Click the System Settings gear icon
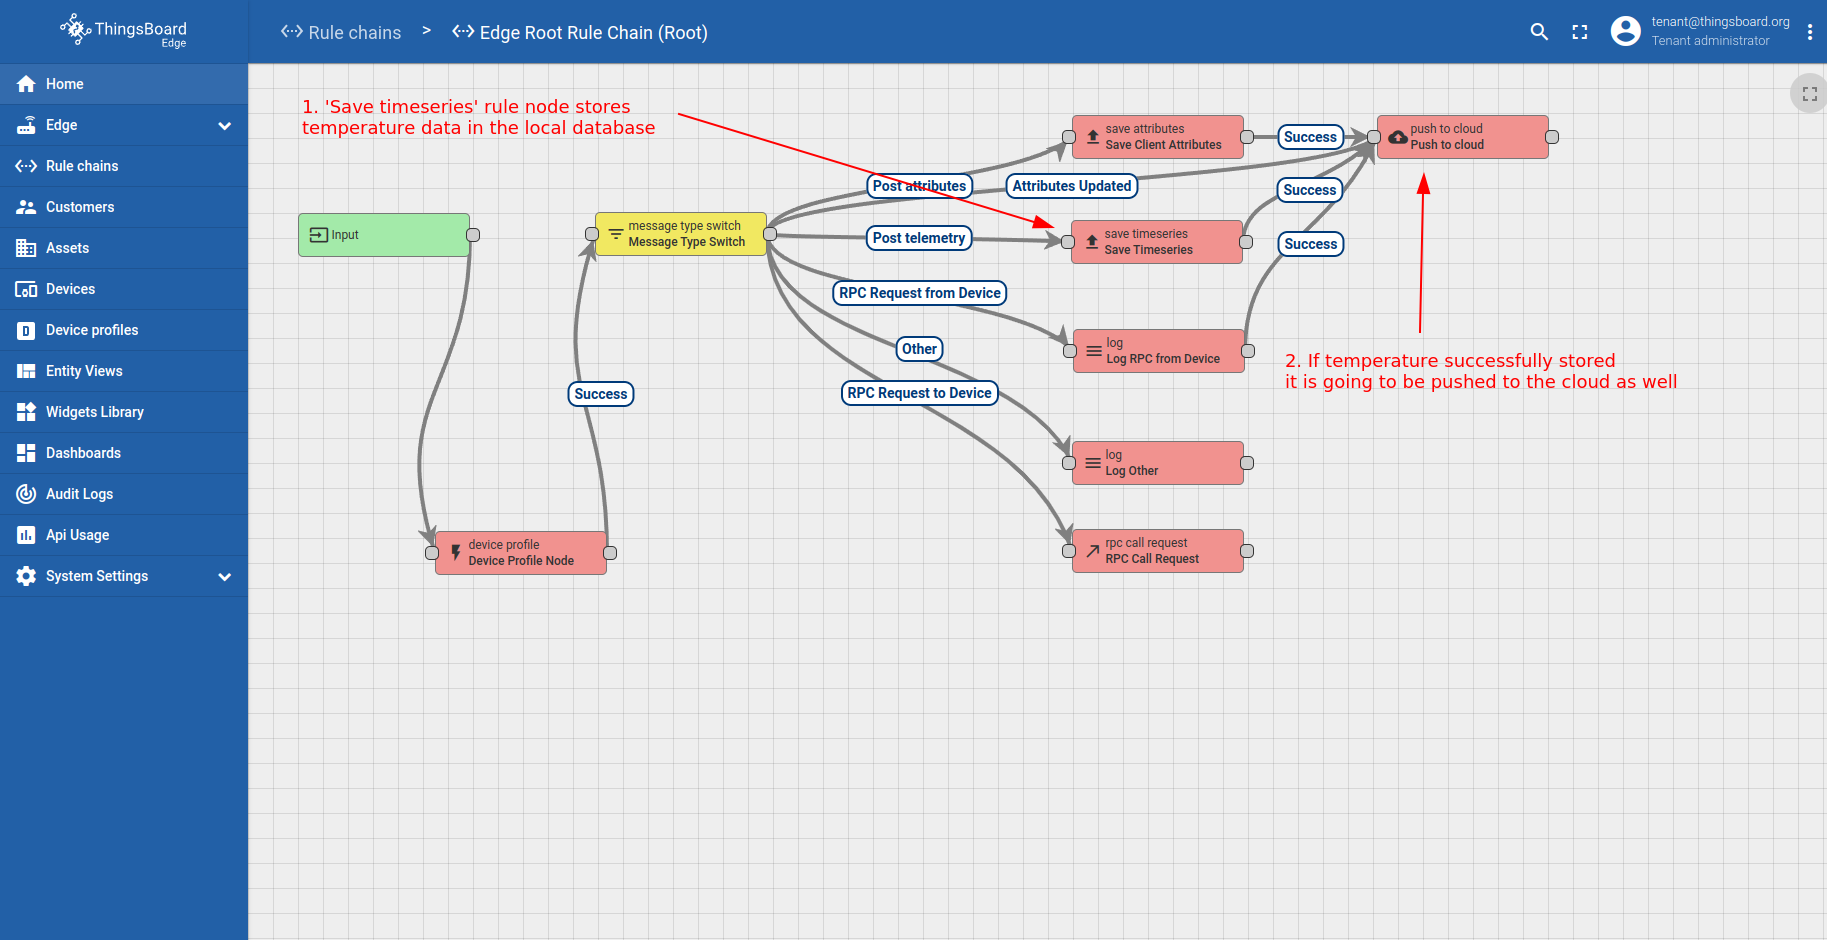This screenshot has height=940, width=1827. pos(26,576)
